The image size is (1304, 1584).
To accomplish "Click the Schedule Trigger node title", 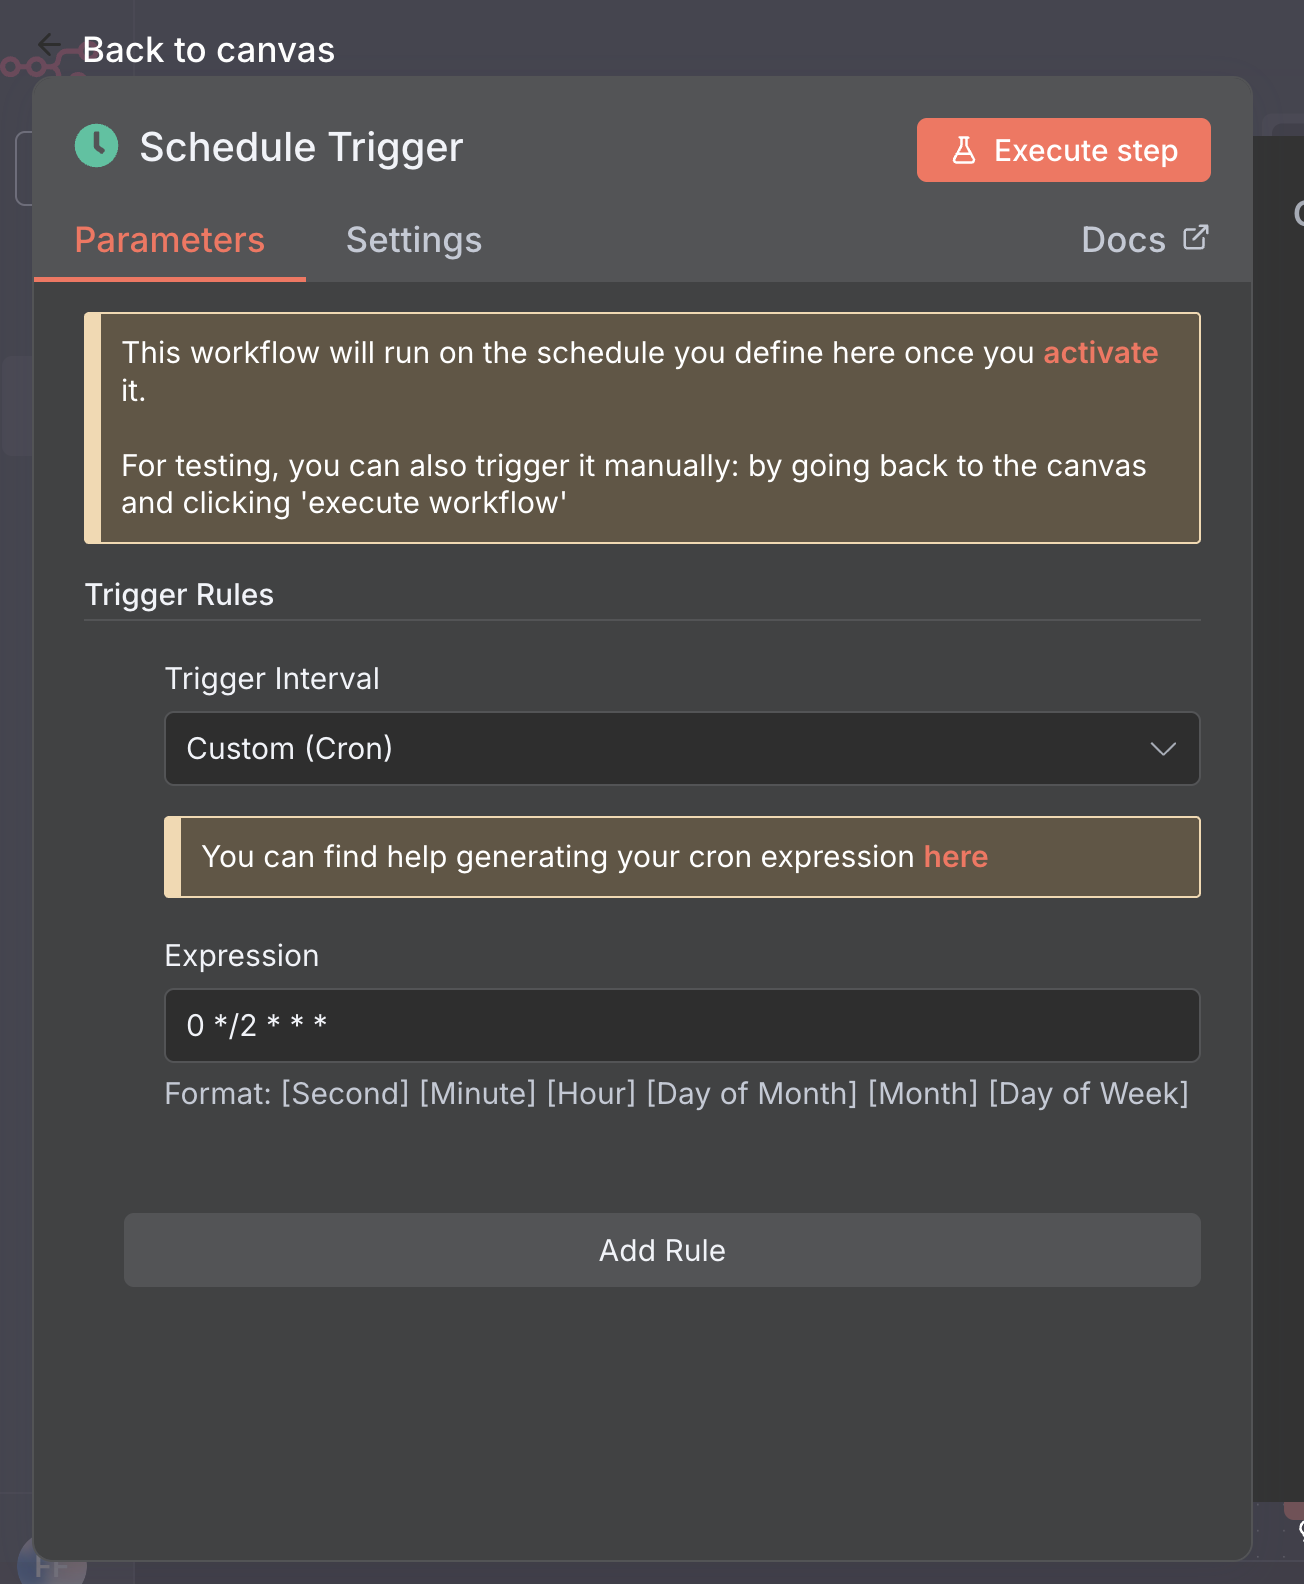I will (301, 147).
